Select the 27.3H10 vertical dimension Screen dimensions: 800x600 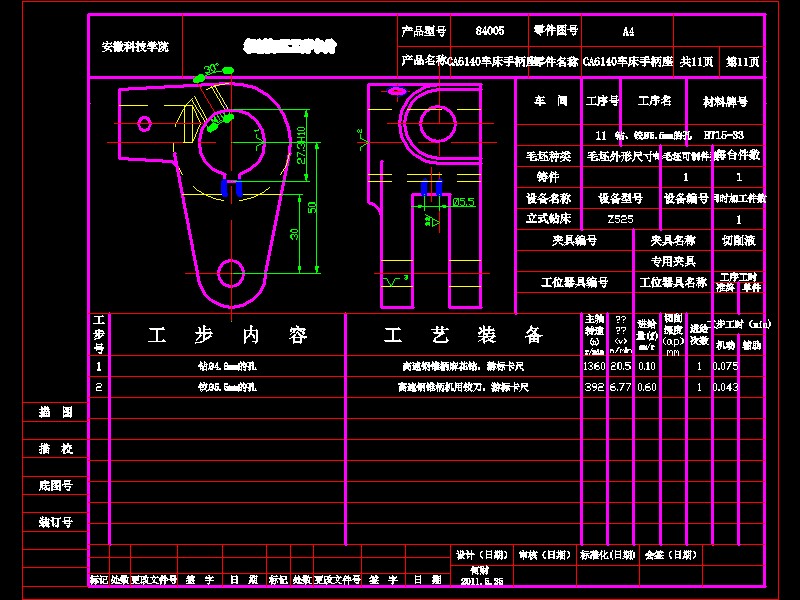click(302, 145)
